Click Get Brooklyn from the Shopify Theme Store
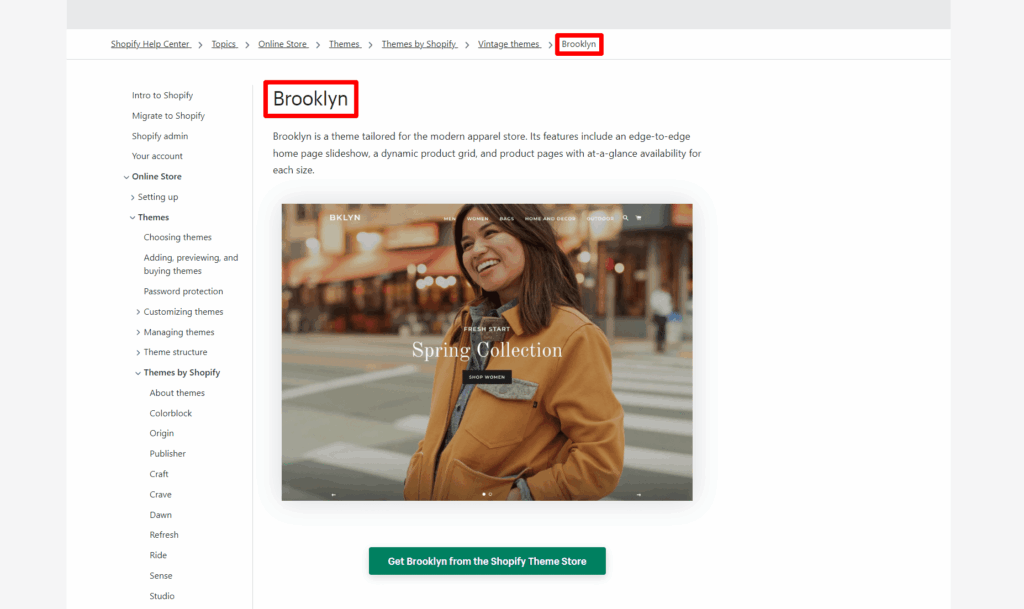Image resolution: width=1024 pixels, height=609 pixels. point(487,561)
